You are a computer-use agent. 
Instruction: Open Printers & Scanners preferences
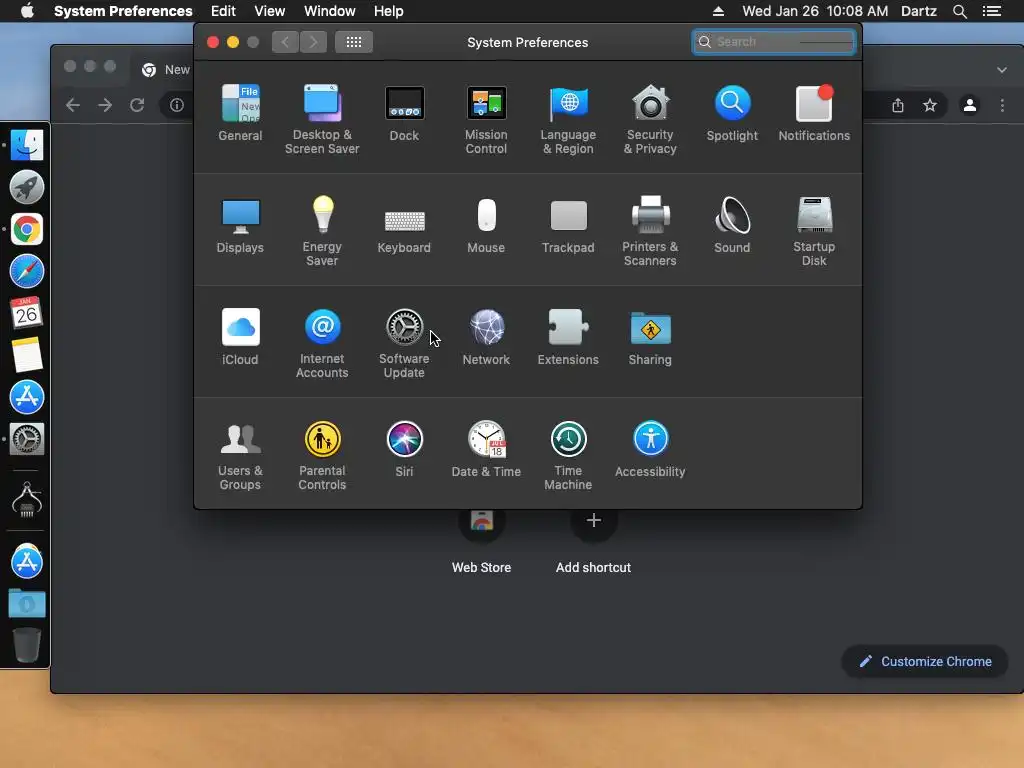point(650,232)
